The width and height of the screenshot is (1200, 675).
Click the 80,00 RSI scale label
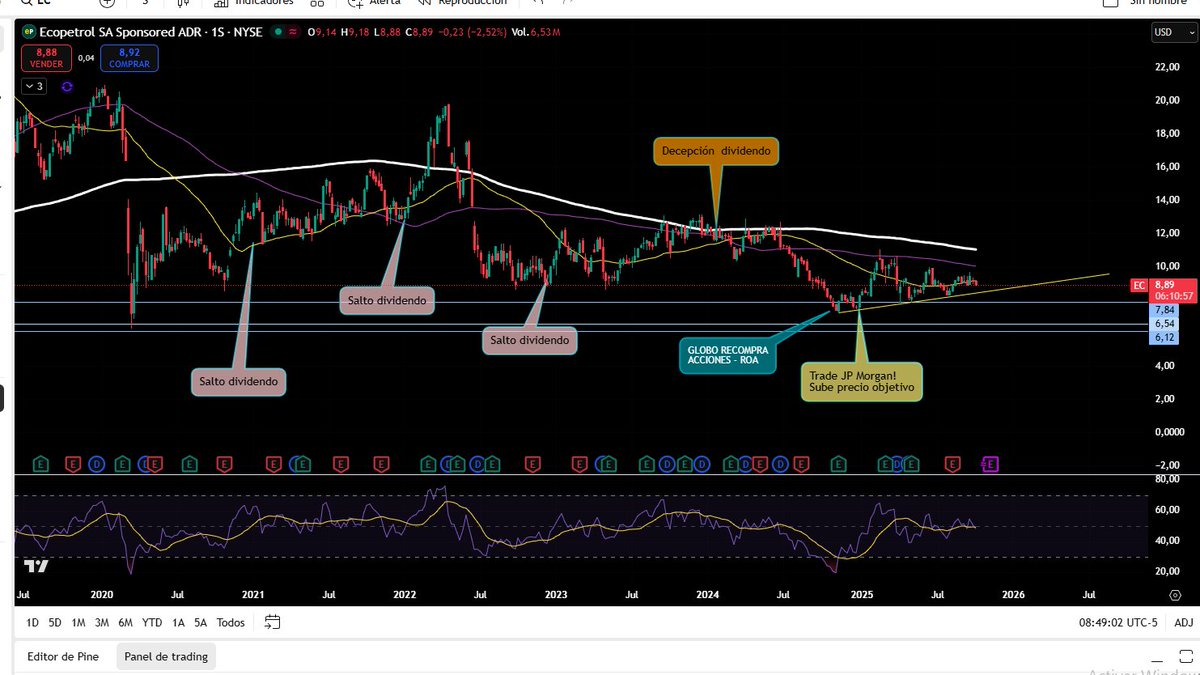[1166, 480]
